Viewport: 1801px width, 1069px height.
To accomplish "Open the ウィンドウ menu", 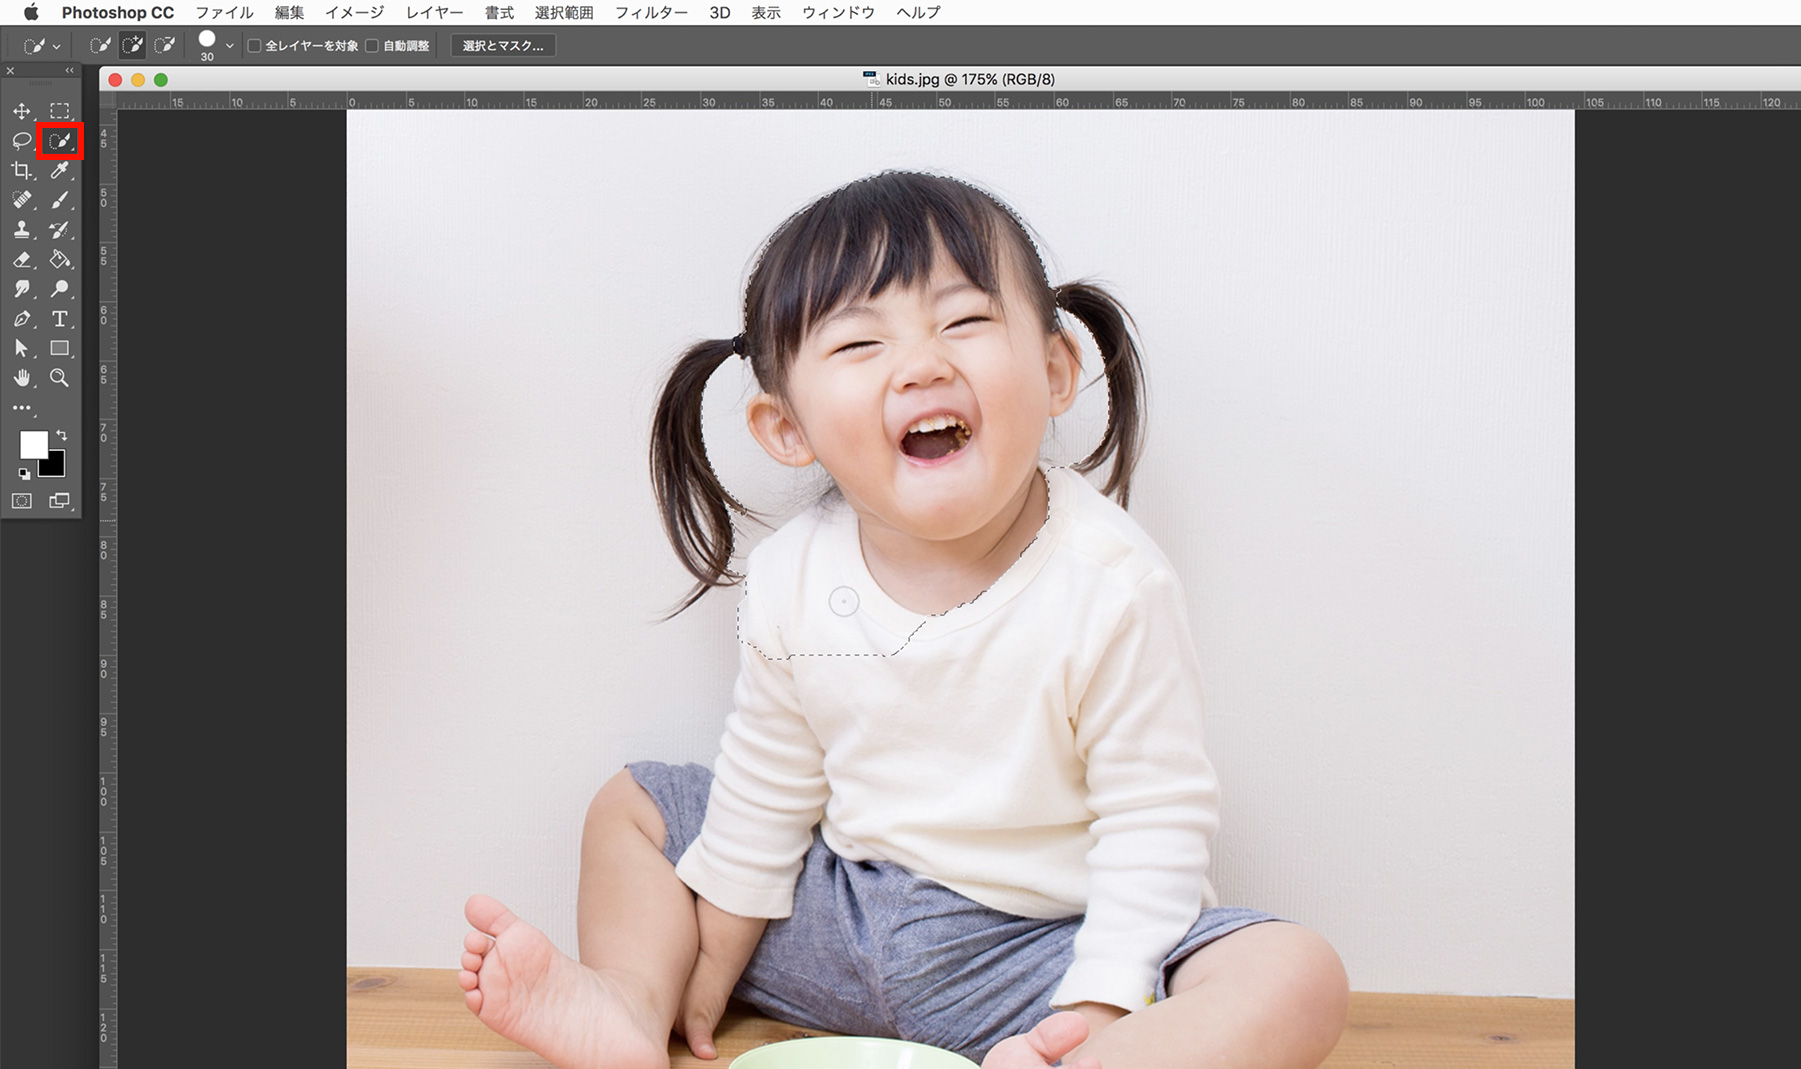I will click(x=838, y=13).
